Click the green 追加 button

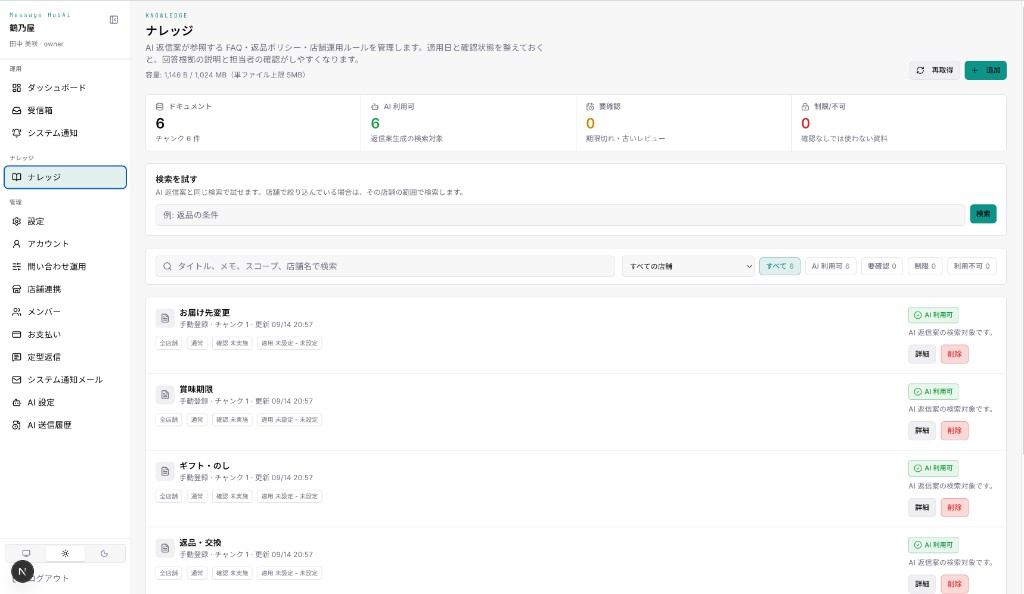[985, 70]
